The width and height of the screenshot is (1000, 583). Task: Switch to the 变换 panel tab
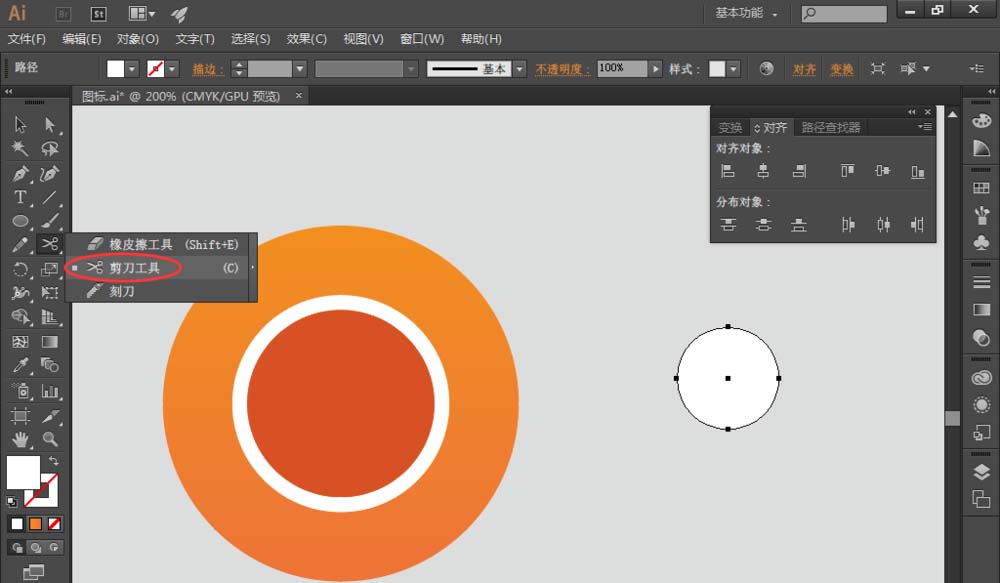tap(730, 128)
